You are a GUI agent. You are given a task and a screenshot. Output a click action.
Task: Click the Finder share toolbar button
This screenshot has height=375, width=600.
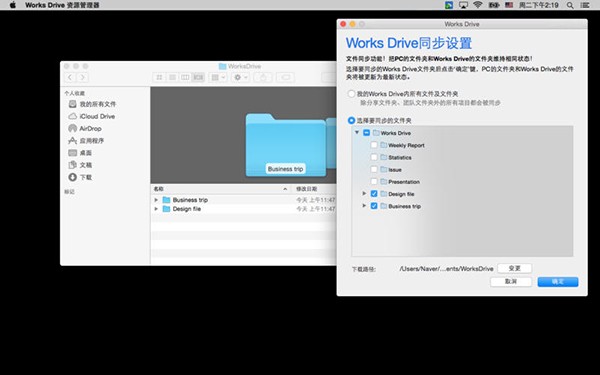[263, 77]
